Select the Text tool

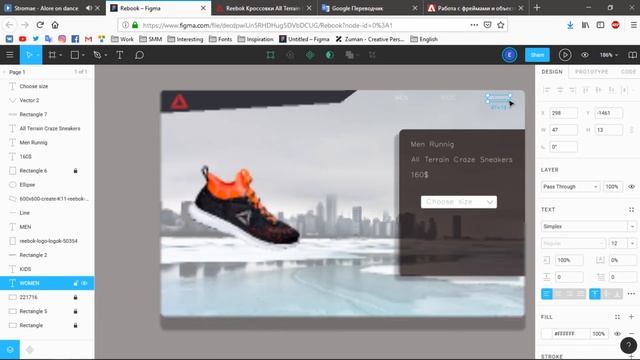pyautogui.click(x=120, y=55)
